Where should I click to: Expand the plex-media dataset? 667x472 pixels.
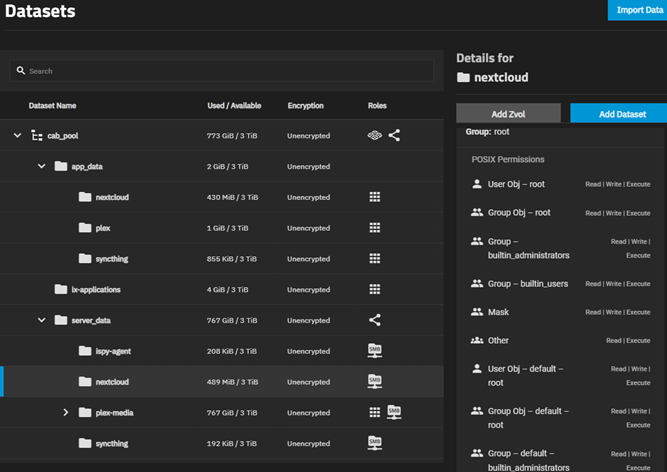click(66, 412)
